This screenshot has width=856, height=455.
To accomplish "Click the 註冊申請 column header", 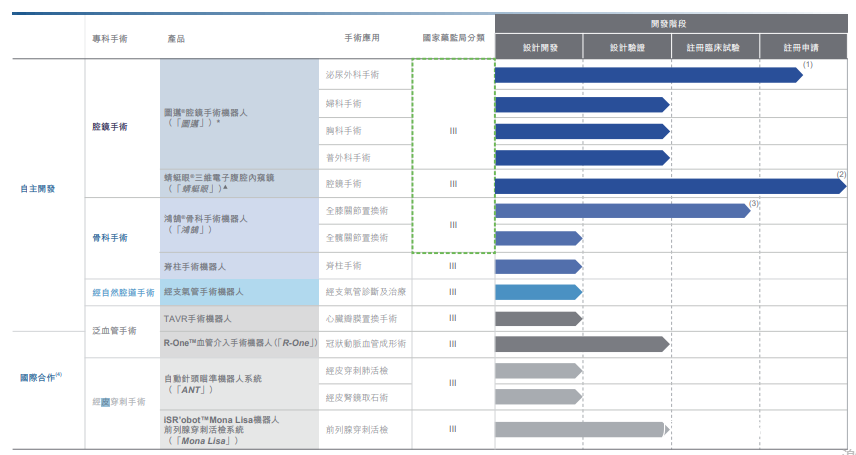I will point(803,47).
